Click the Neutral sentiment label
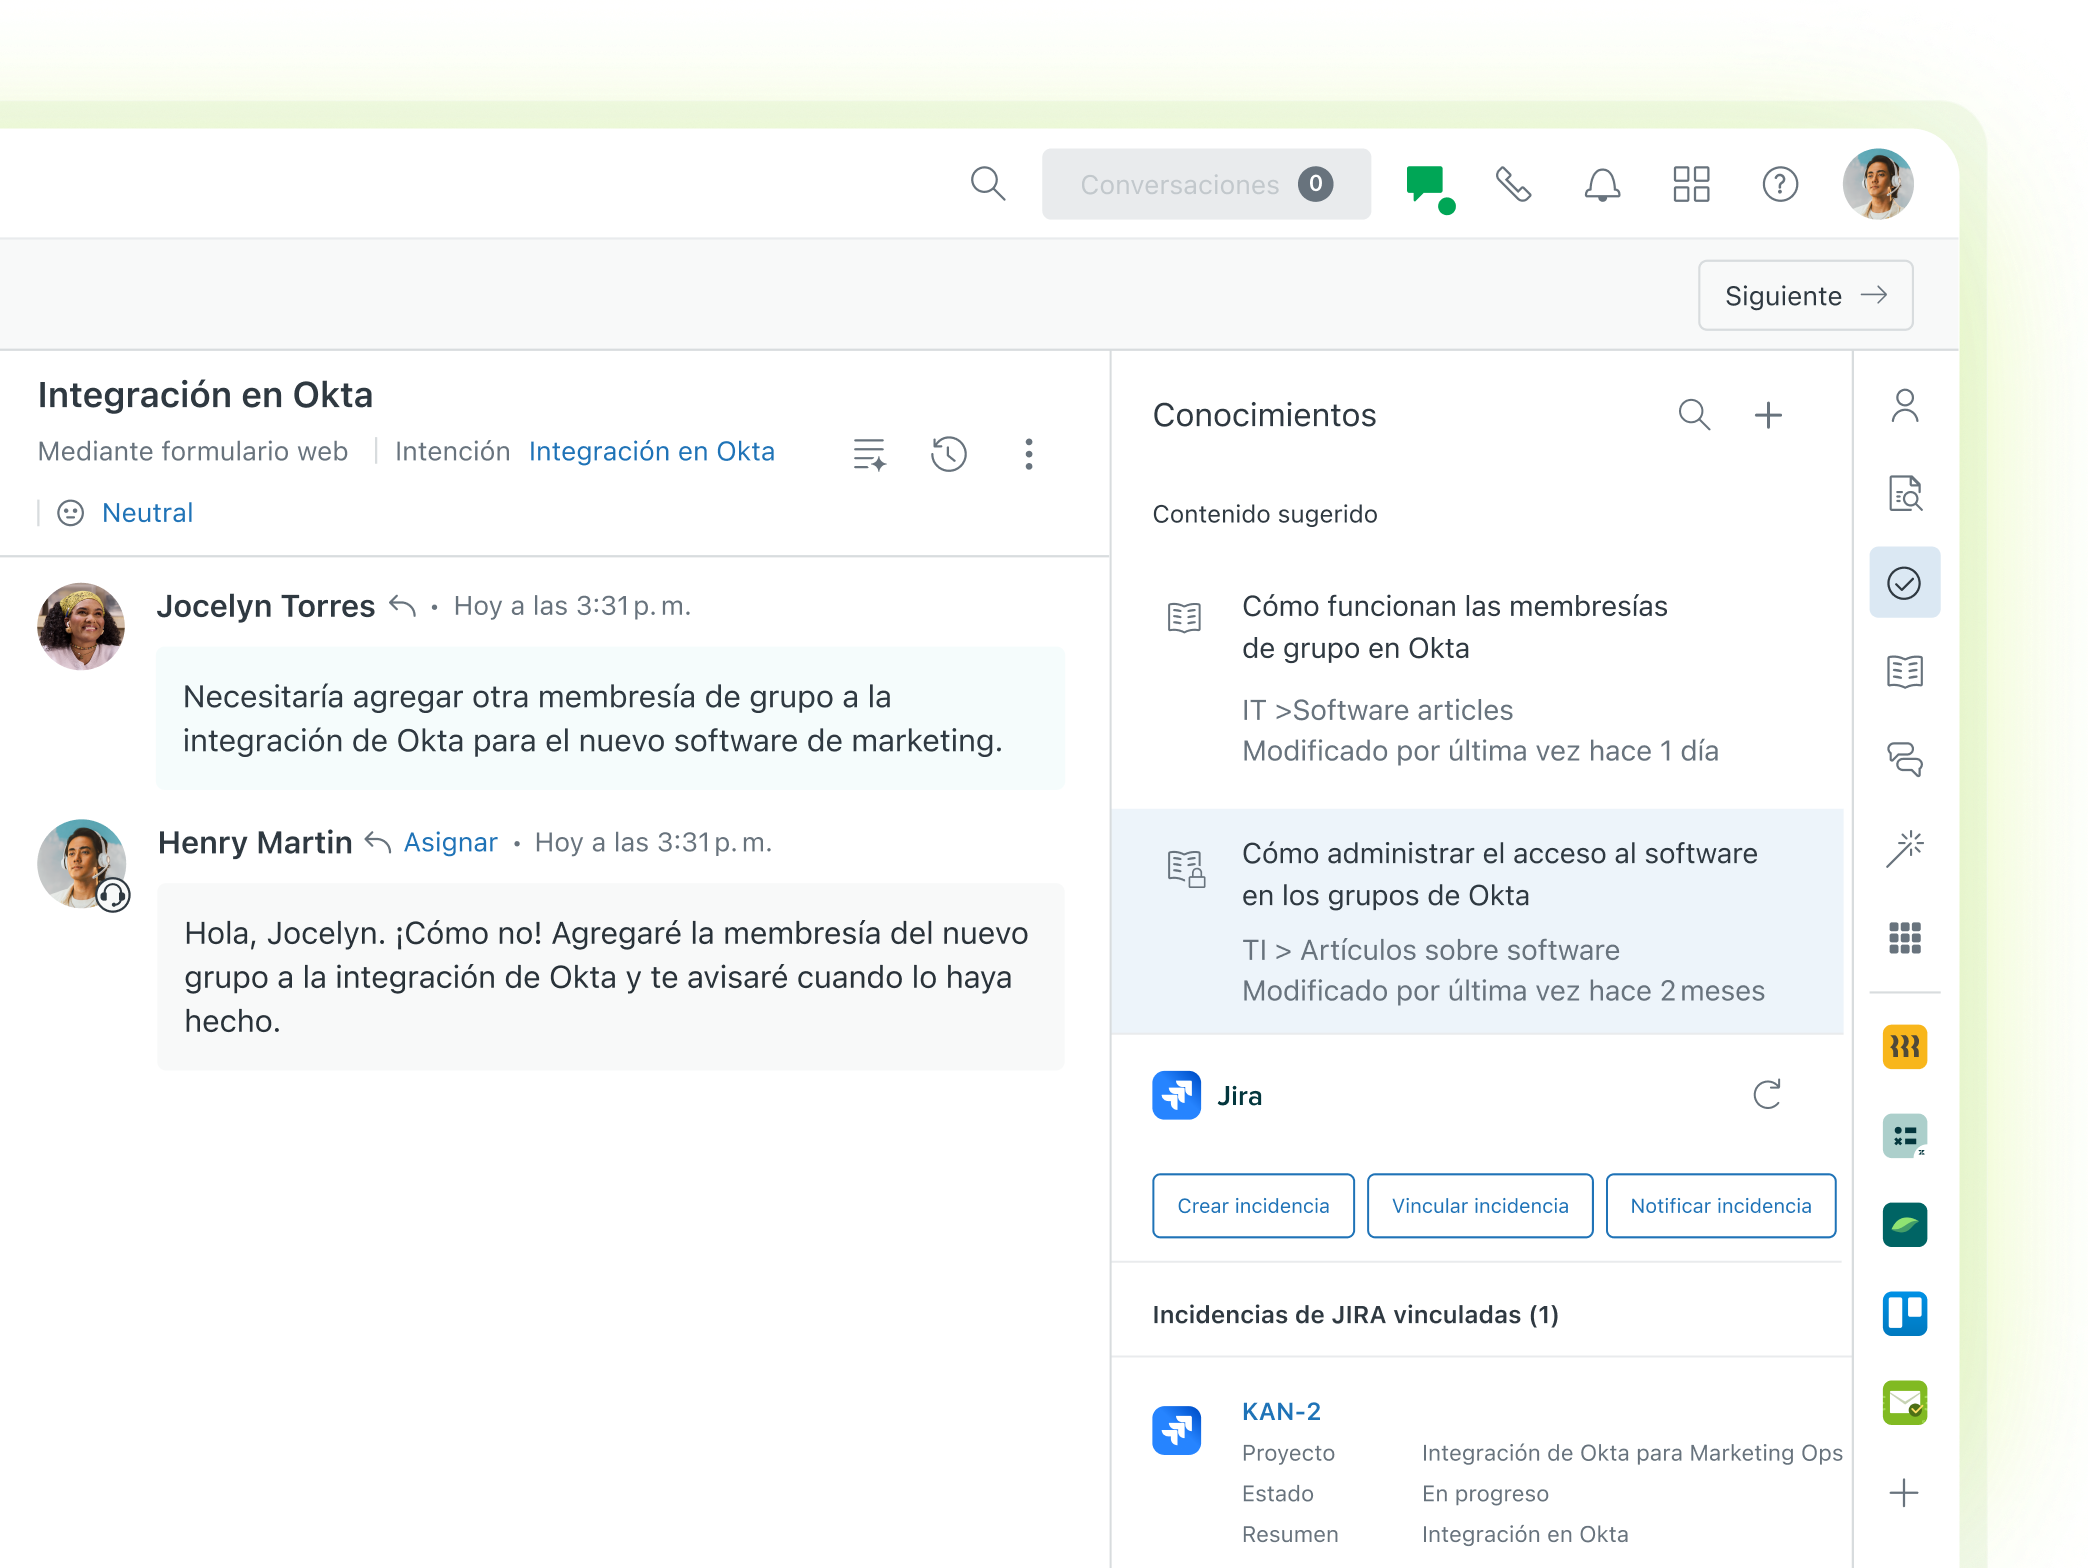Image resolution: width=2088 pixels, height=1568 pixels. [147, 513]
